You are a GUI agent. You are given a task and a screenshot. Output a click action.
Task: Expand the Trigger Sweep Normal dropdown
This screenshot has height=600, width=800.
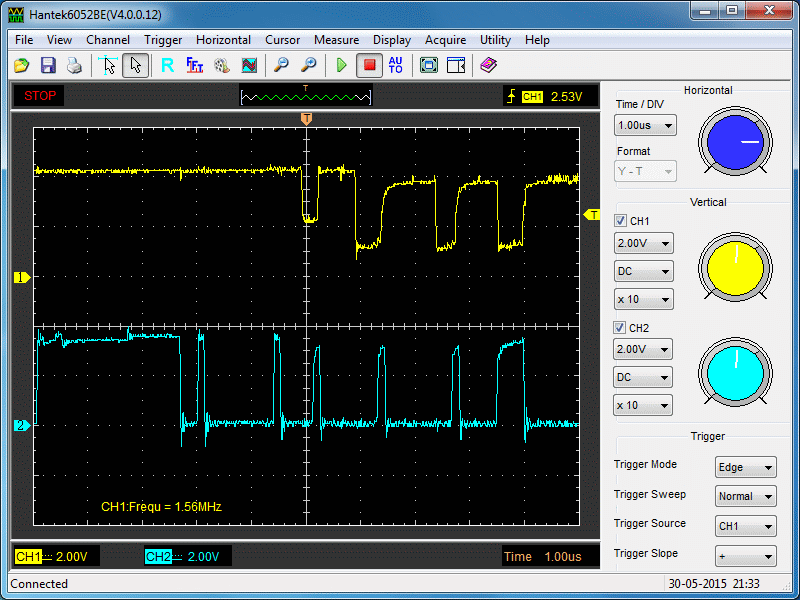[746, 496]
